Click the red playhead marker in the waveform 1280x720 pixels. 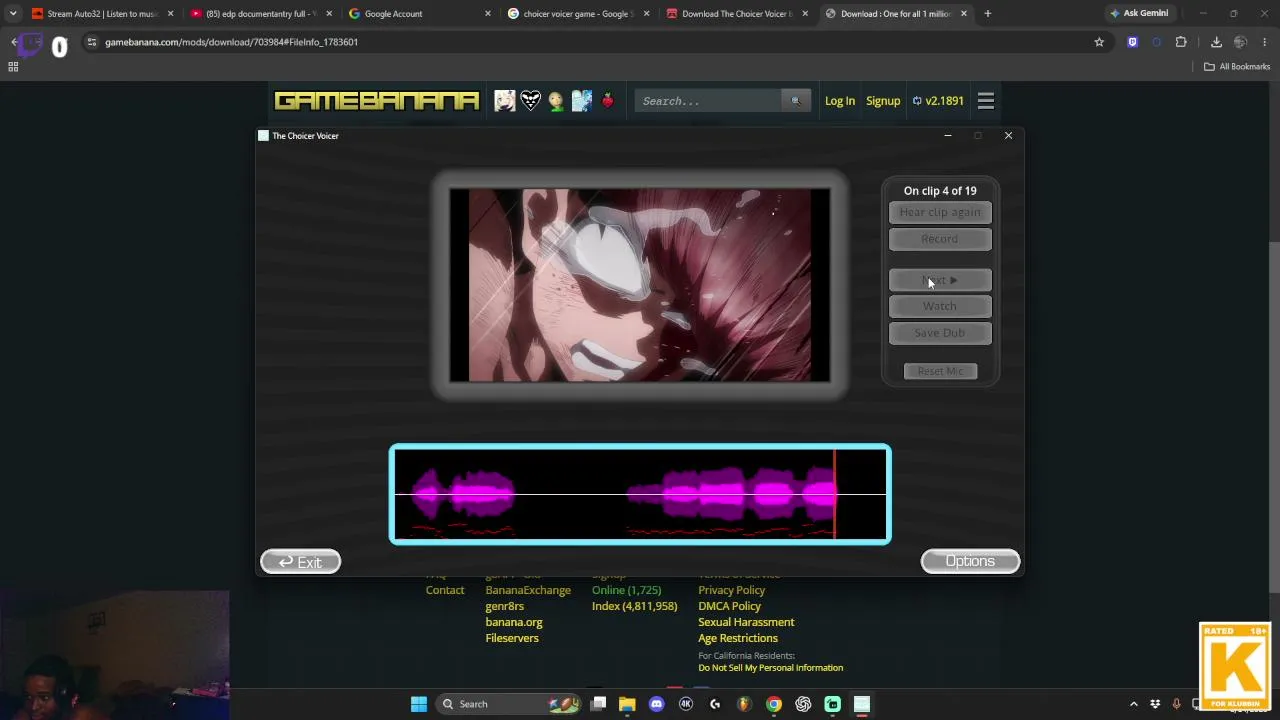834,494
